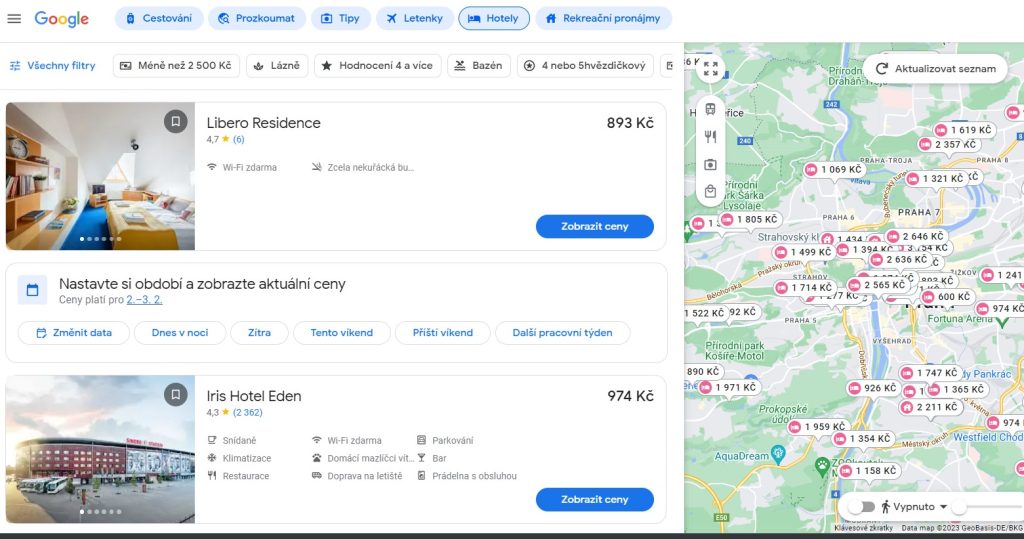Open the Cestování tab

click(159, 18)
